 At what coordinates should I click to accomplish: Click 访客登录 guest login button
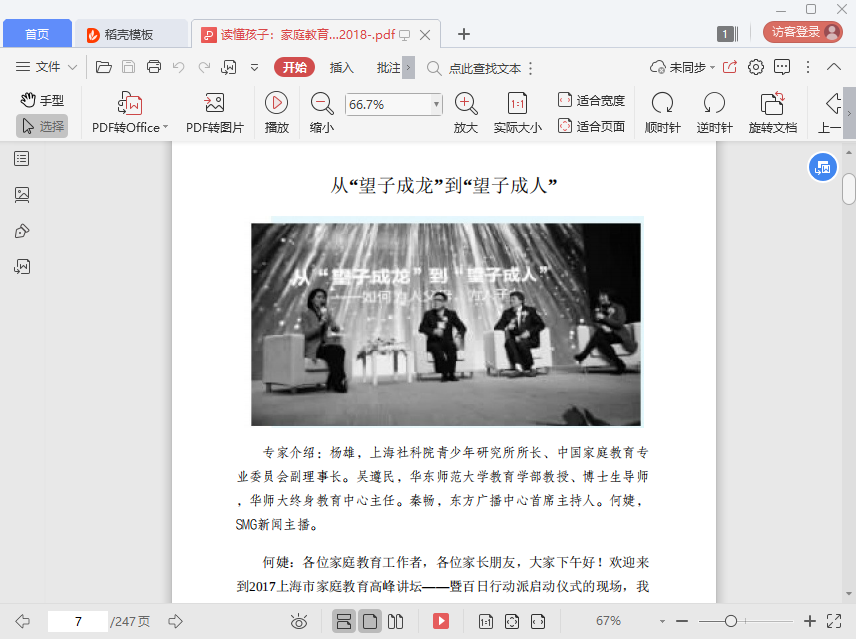(803, 32)
